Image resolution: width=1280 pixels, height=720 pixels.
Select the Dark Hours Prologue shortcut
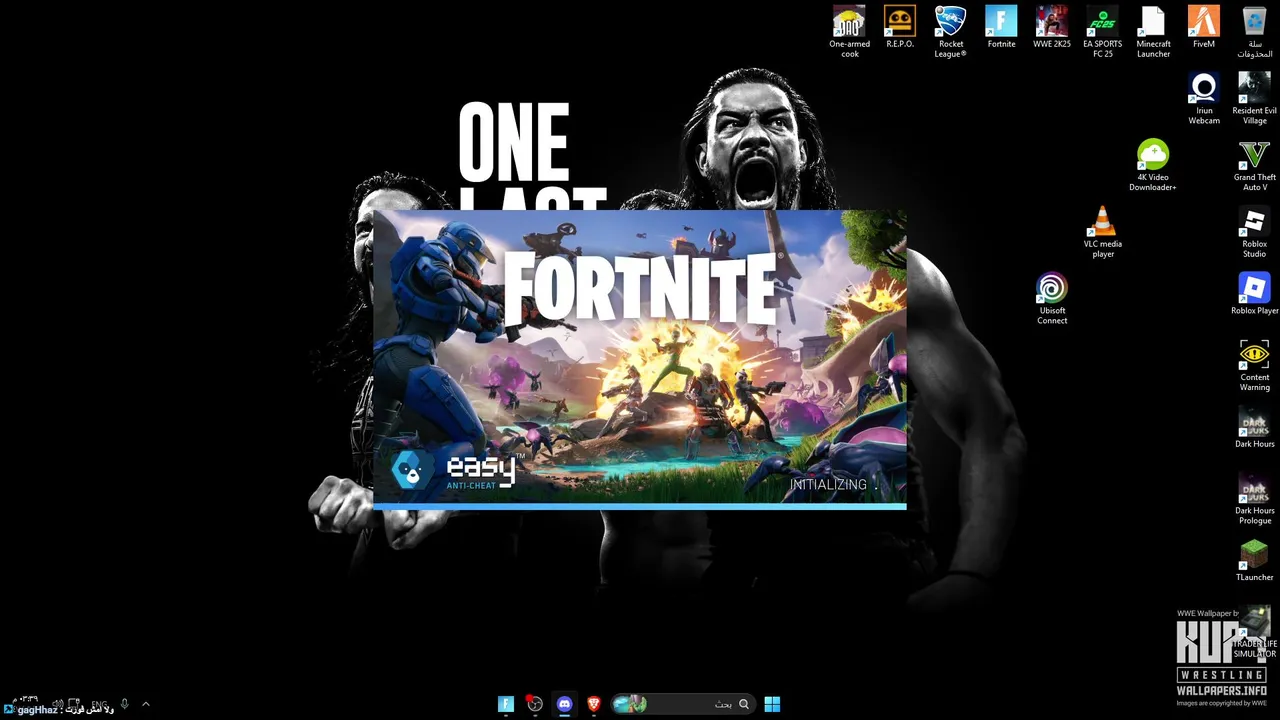(1254, 500)
